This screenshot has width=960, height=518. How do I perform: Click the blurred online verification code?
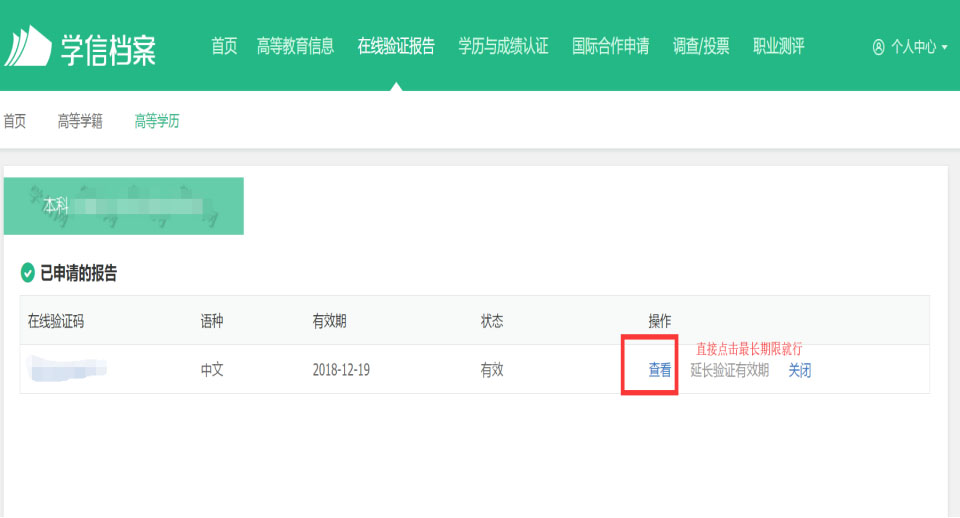tap(67, 369)
